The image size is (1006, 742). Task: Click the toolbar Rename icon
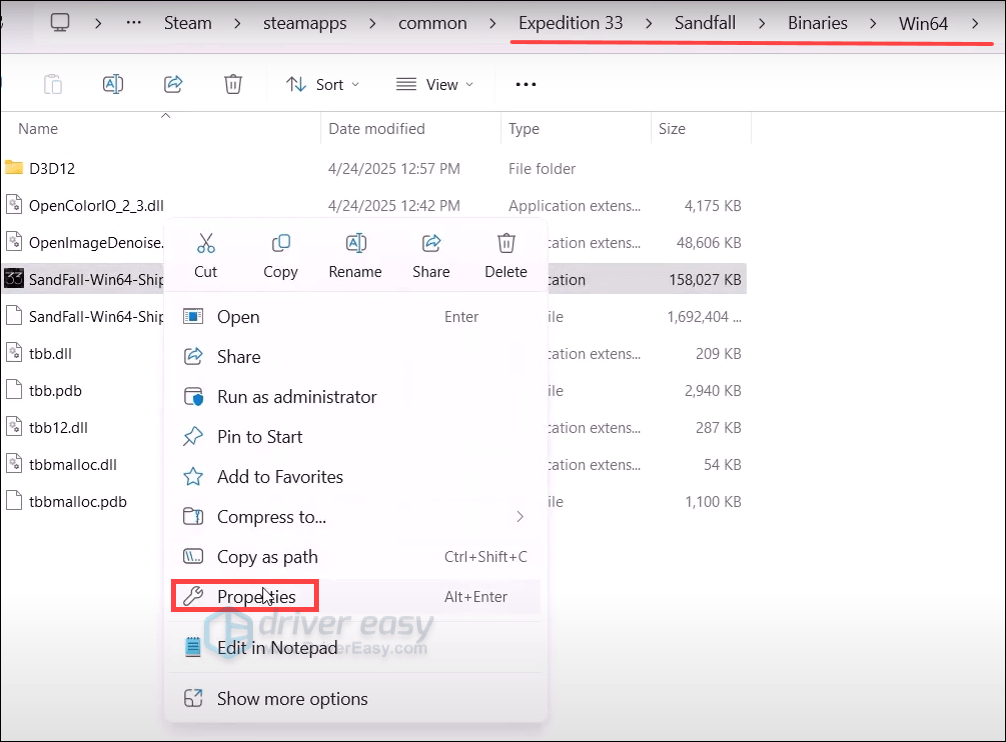[113, 85]
